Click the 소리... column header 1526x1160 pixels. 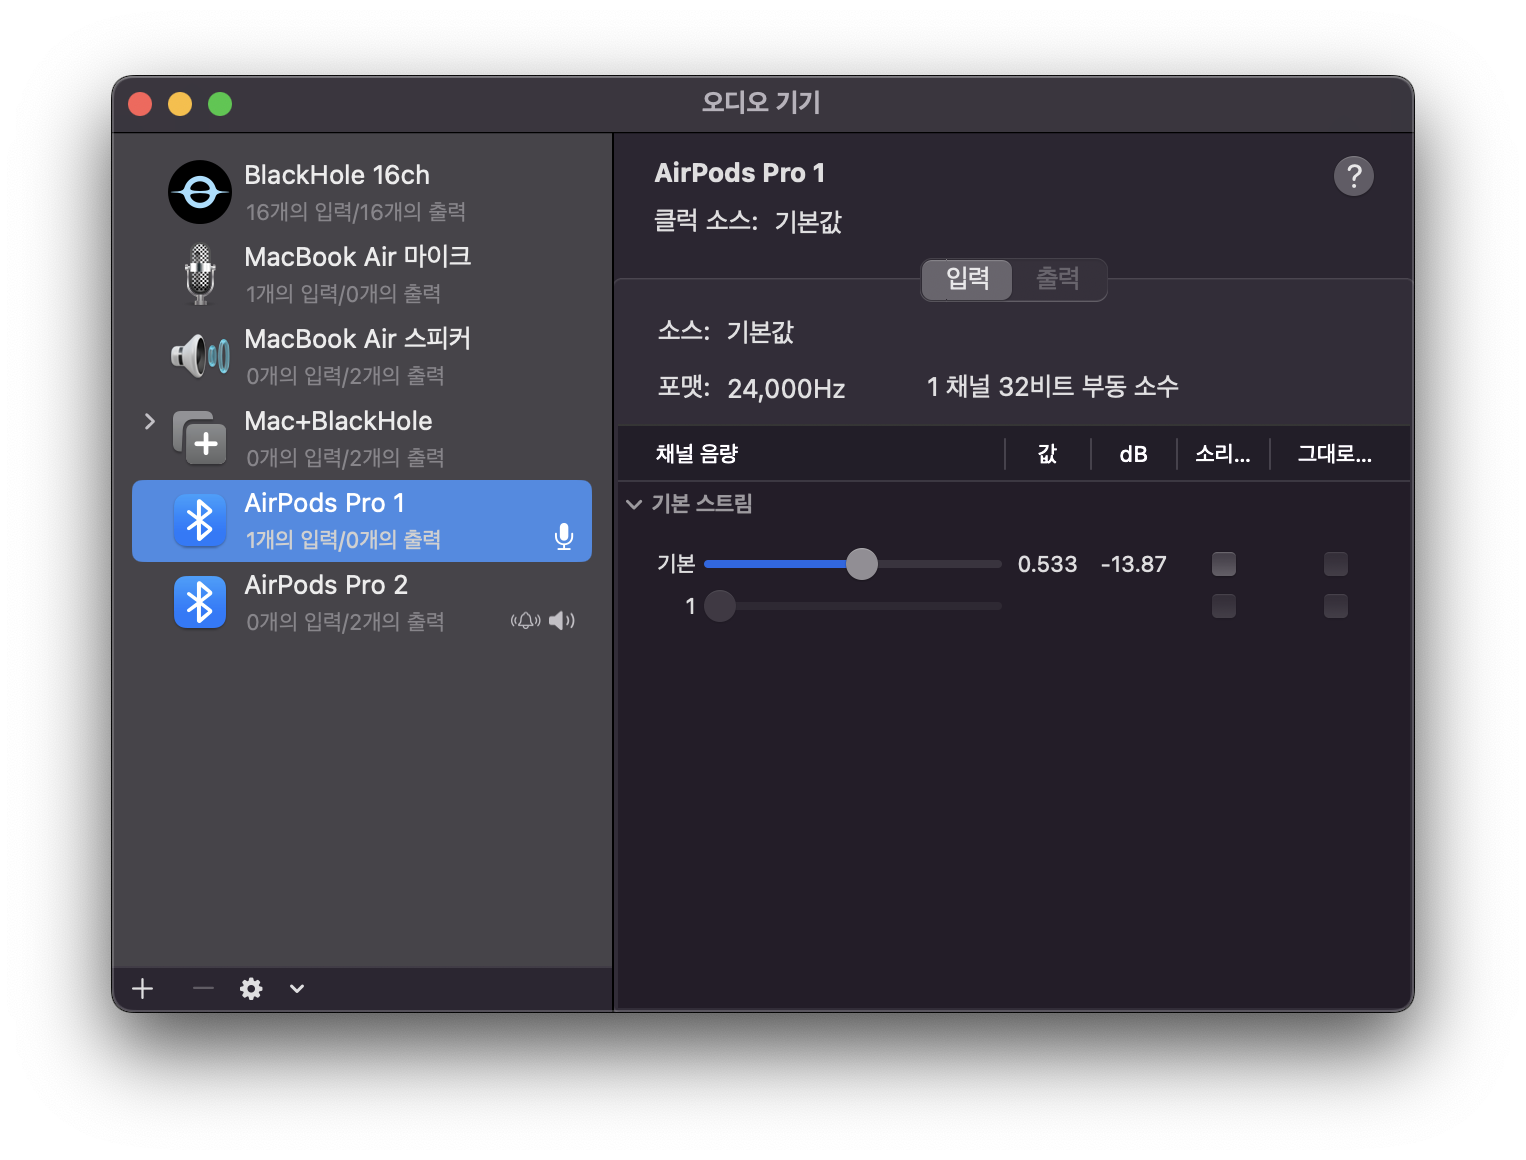1223,454
